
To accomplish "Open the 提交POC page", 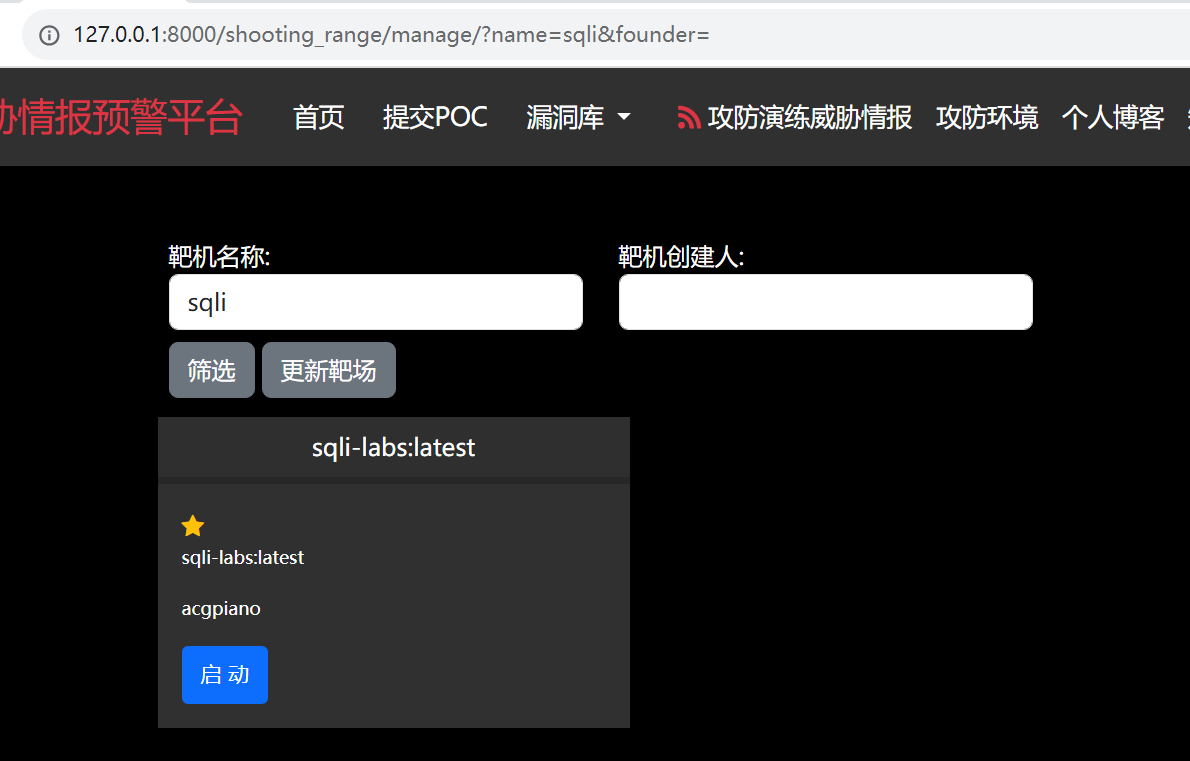I will [435, 117].
